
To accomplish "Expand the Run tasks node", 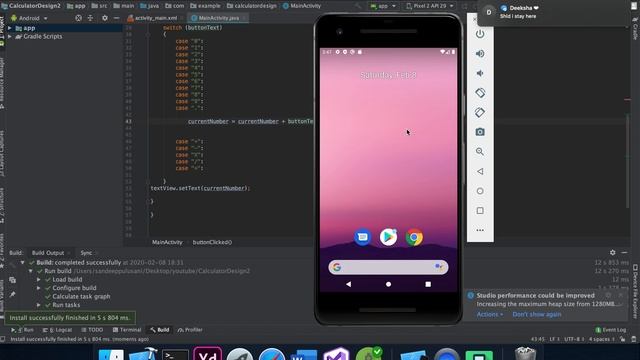I will pyautogui.click(x=39, y=305).
